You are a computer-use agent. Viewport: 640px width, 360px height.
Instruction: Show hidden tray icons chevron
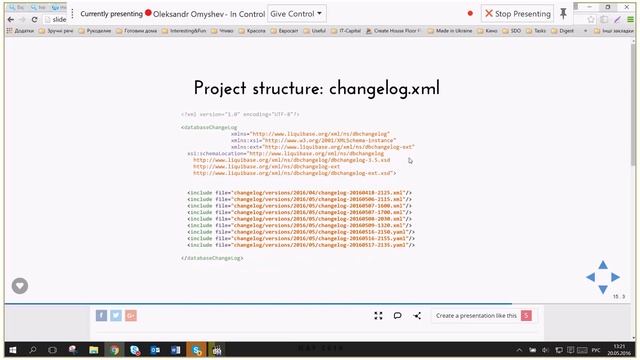tap(519, 350)
